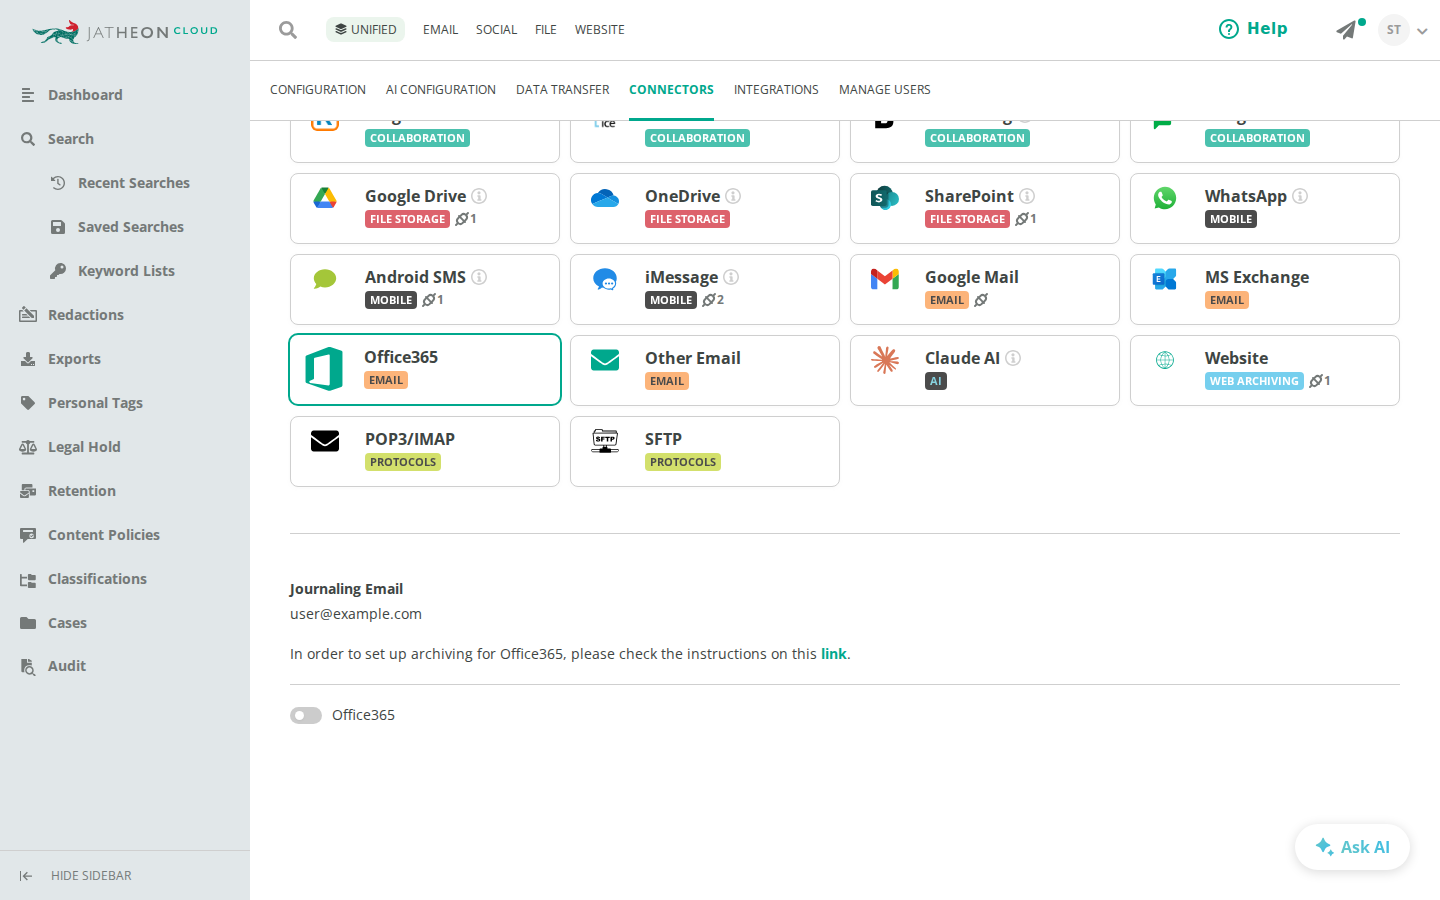
Task: Click the info icon next to WhatsApp
Action: click(1300, 196)
